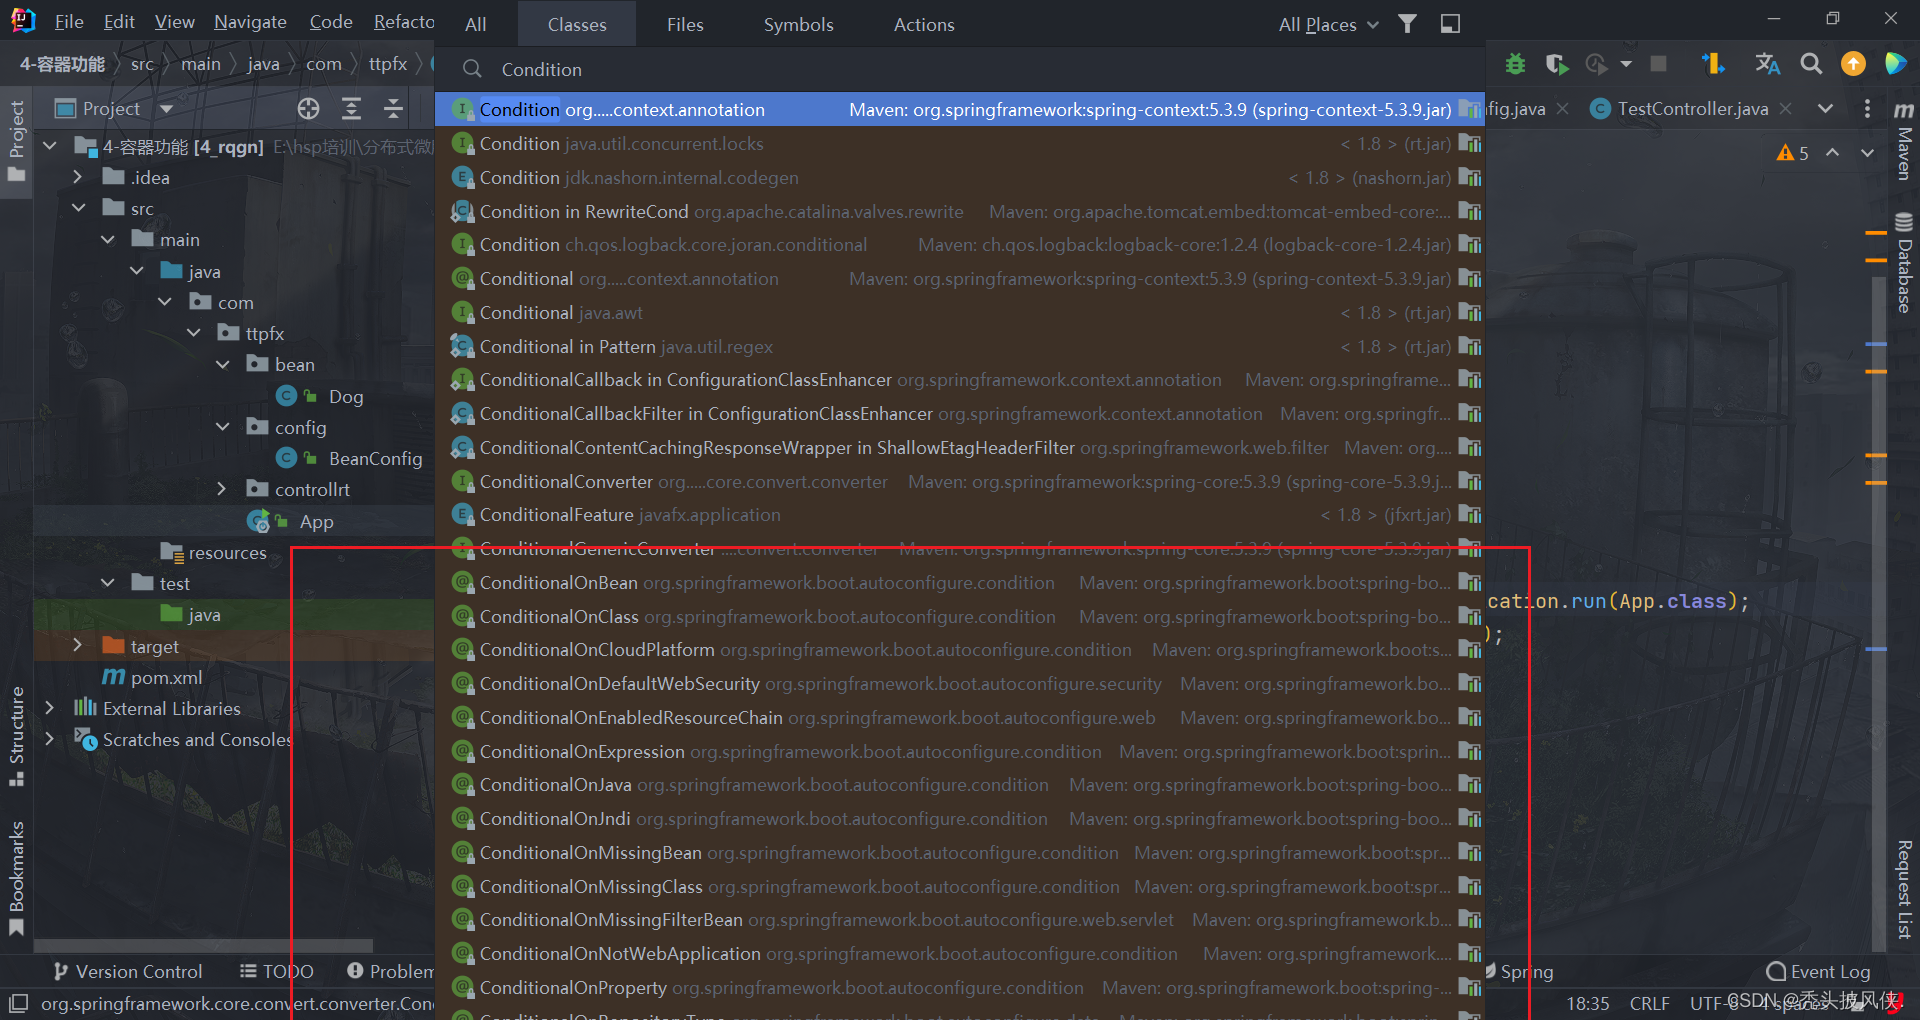Open the TestController.java editor tab
The width and height of the screenshot is (1920, 1020).
[x=1692, y=108]
